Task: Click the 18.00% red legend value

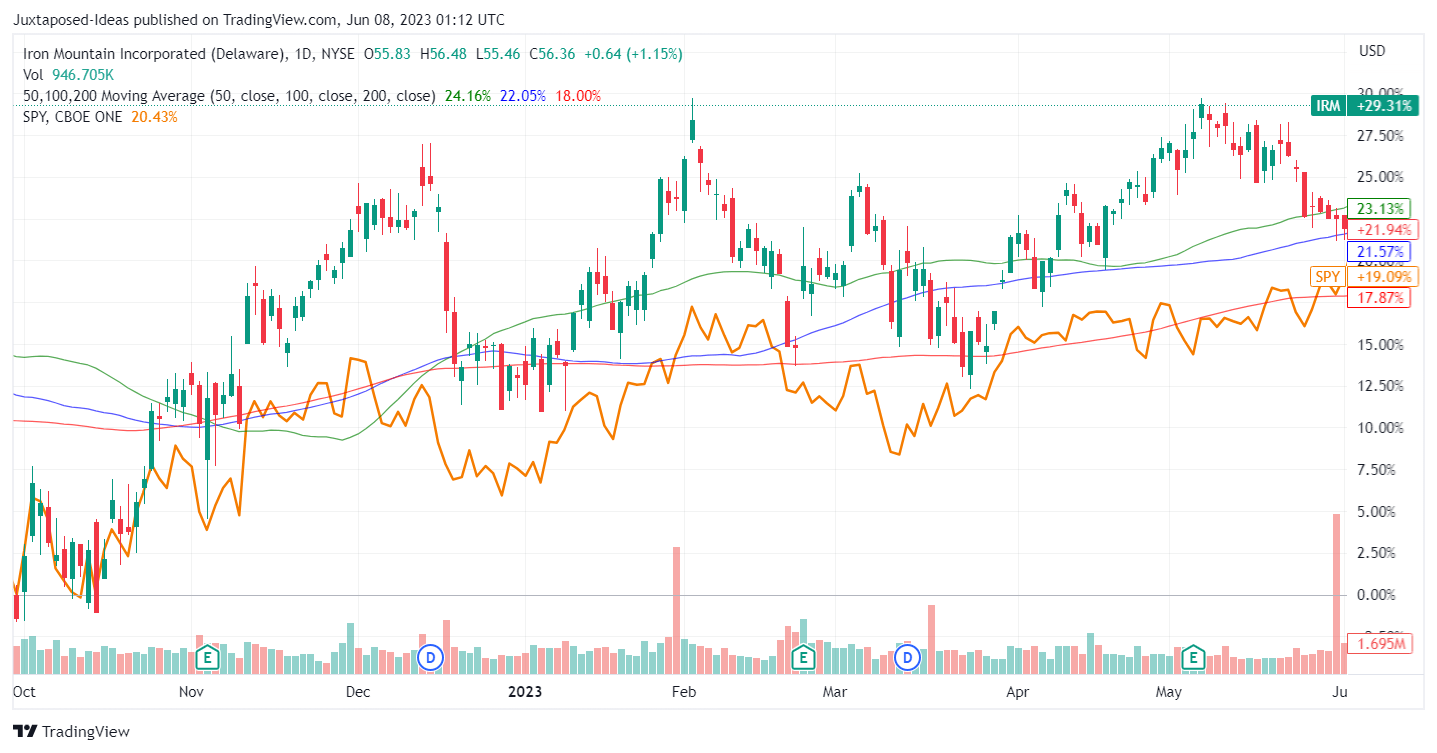Action: tap(578, 96)
